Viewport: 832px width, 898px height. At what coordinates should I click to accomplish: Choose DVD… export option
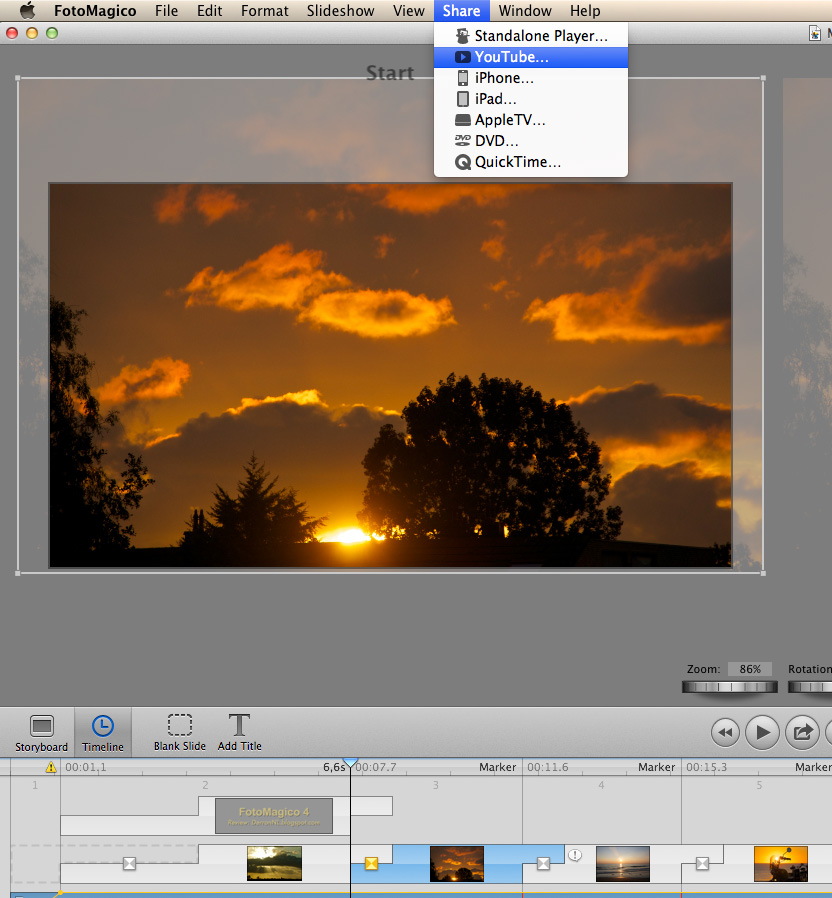531,141
